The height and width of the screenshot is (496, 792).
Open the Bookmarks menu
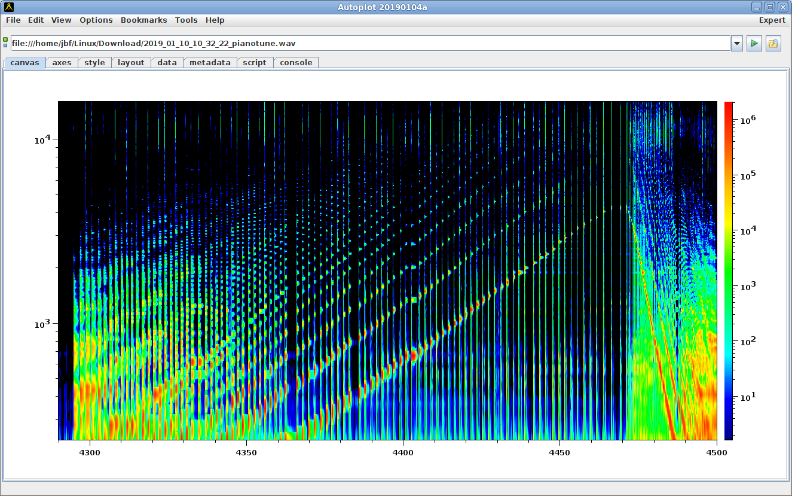(143, 20)
